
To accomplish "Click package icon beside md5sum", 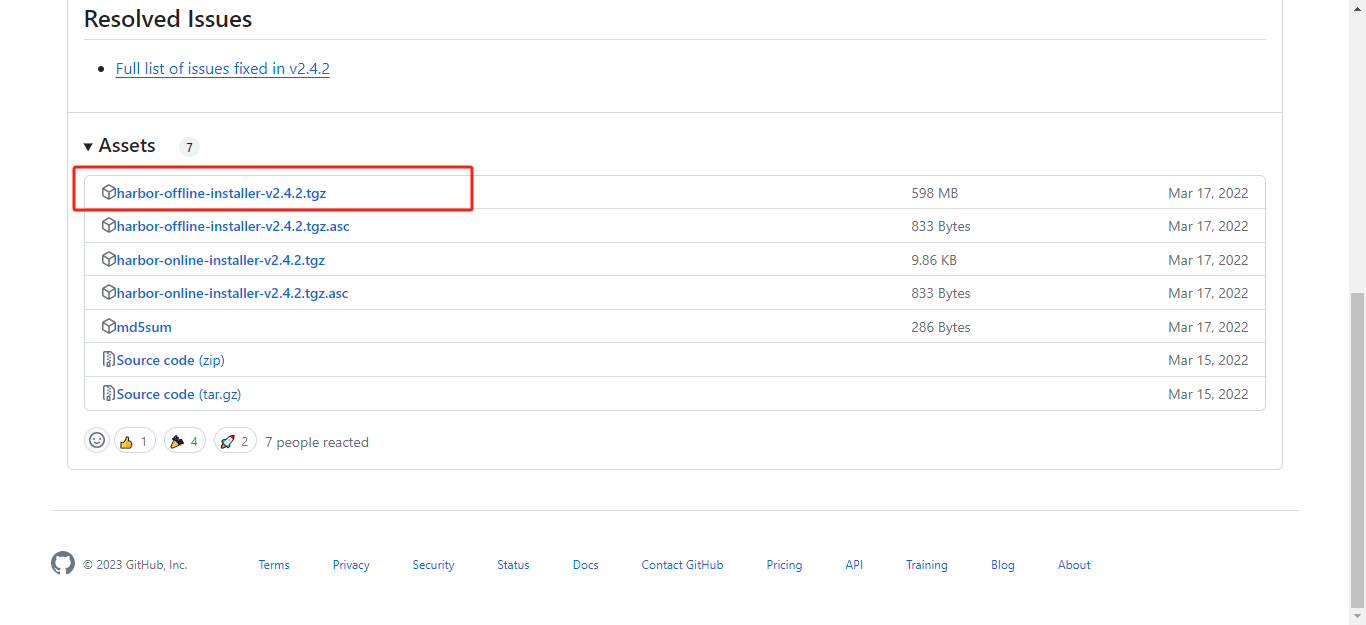I will [109, 326].
